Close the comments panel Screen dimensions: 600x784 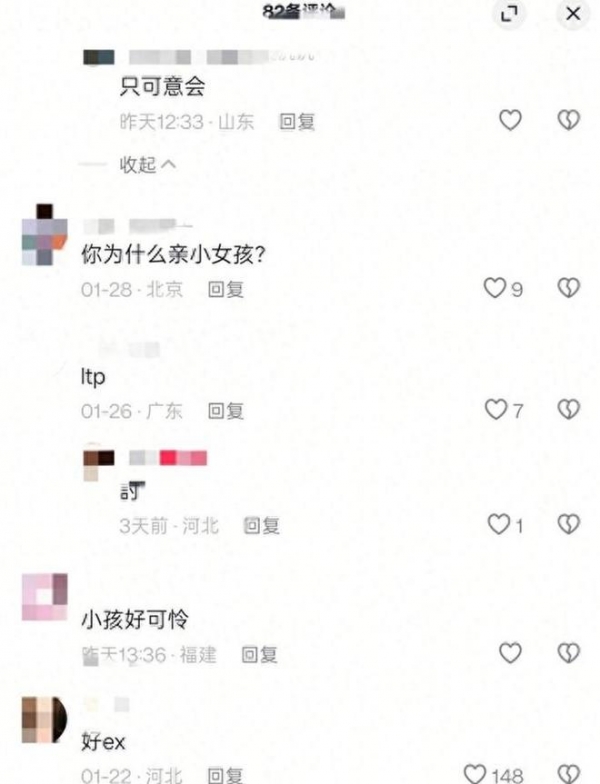[x=573, y=14]
